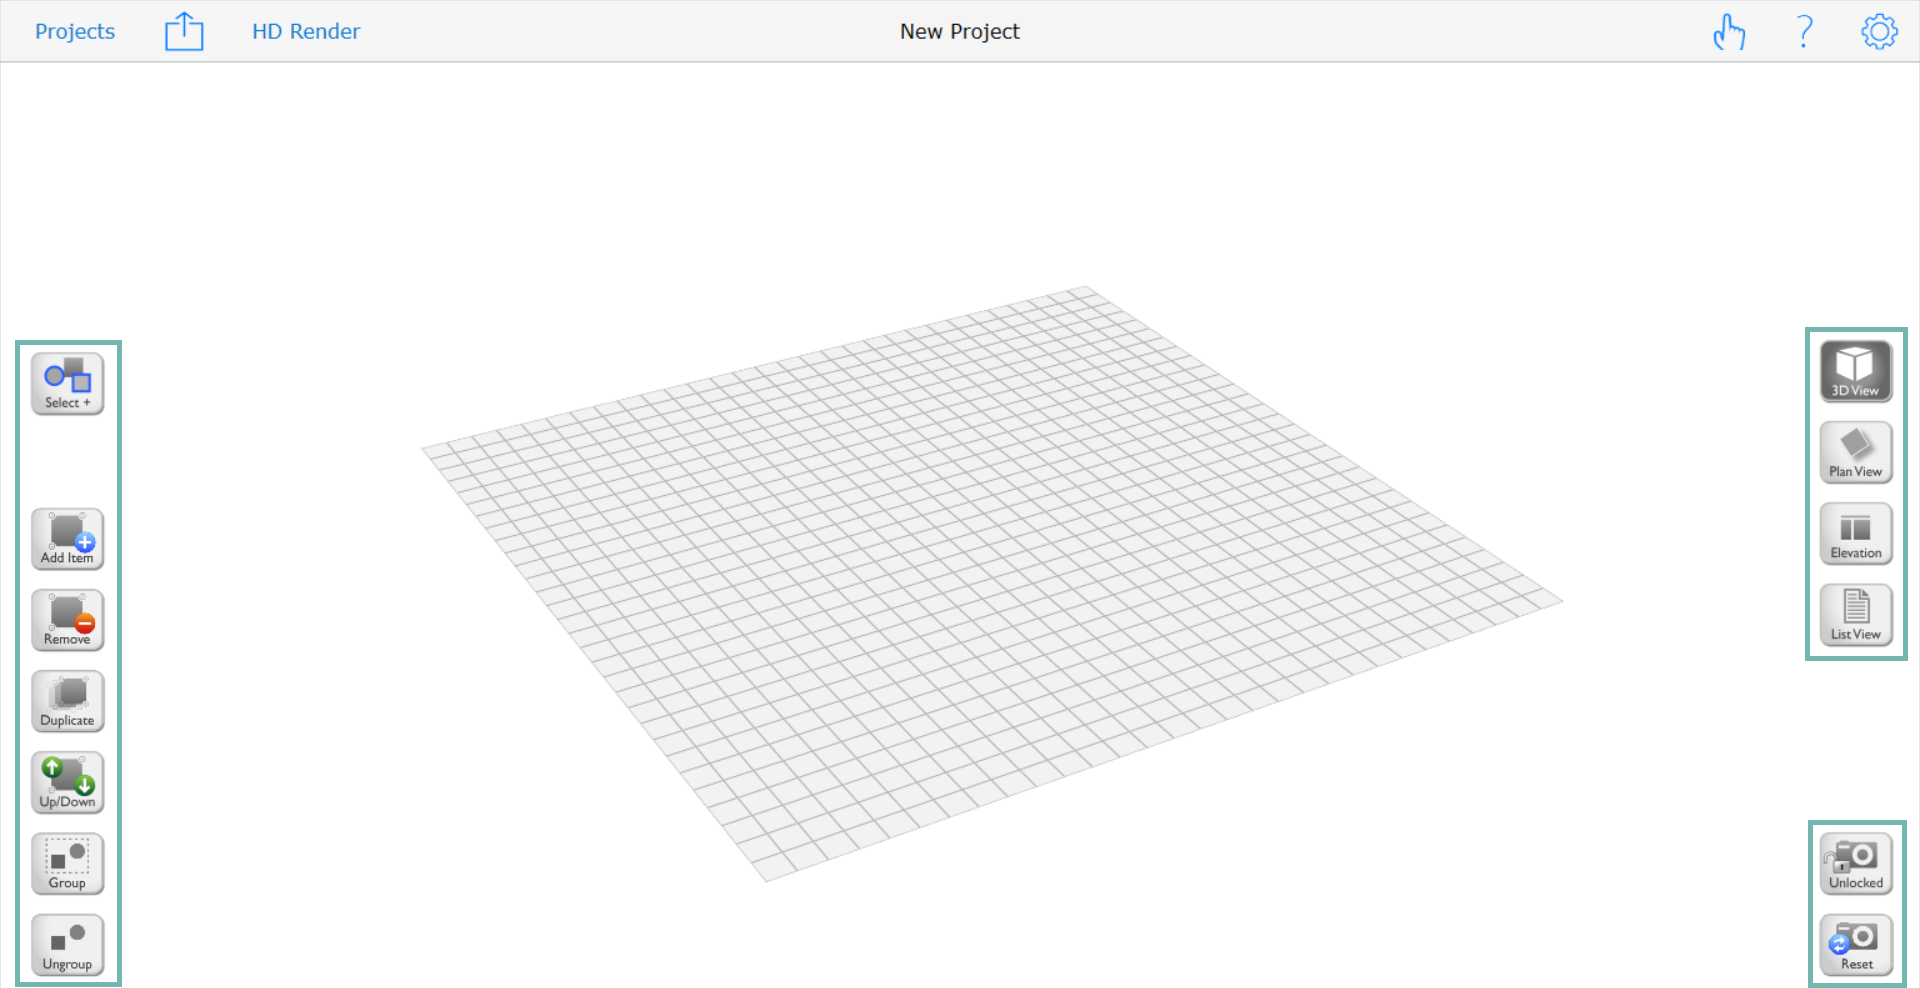Switch to Elevation view
The width and height of the screenshot is (1920, 988).
coord(1856,534)
